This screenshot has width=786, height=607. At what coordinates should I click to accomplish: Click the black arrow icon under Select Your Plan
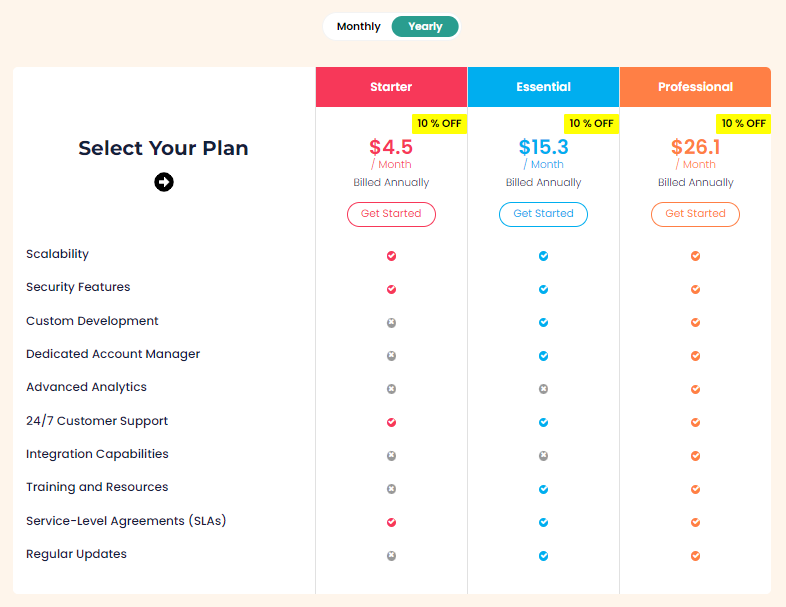pyautogui.click(x=164, y=182)
